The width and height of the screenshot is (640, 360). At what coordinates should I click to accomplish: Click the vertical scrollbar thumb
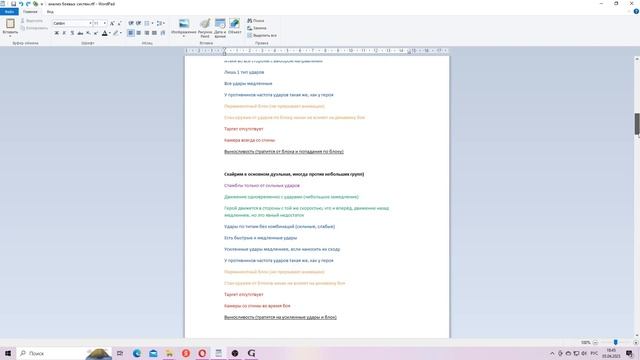point(636,124)
